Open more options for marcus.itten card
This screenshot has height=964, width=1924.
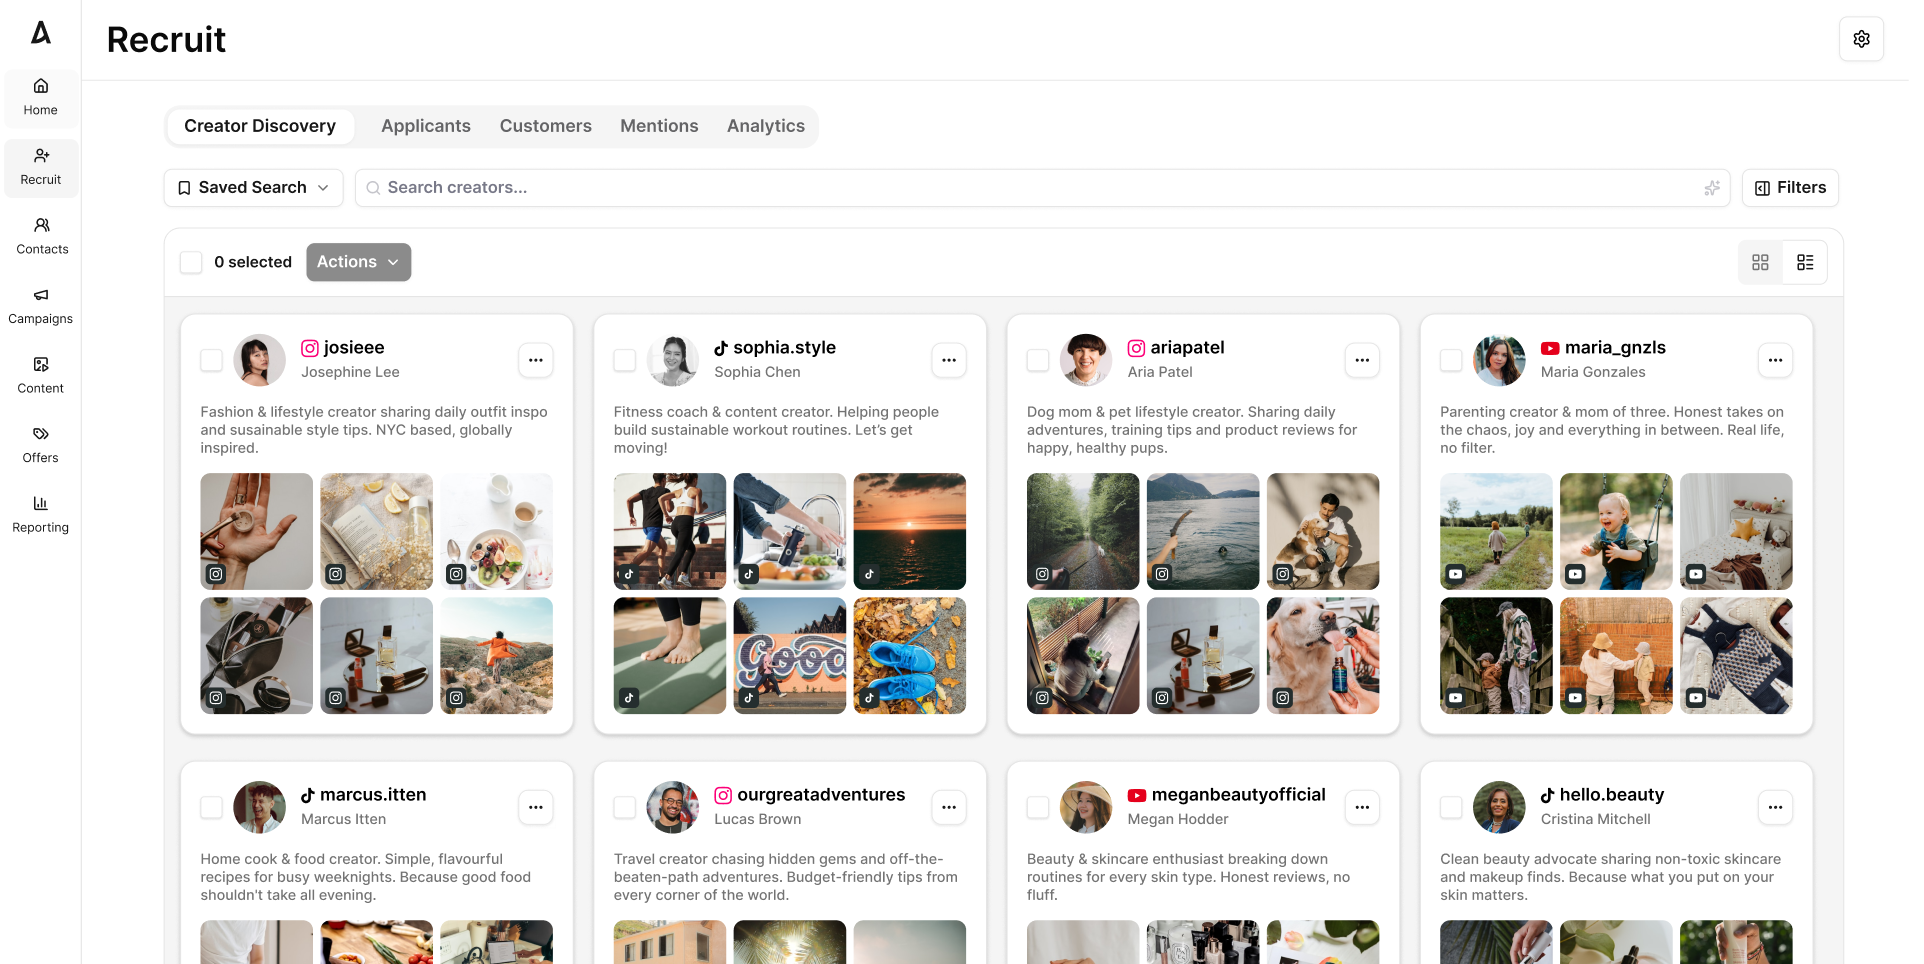pos(536,807)
